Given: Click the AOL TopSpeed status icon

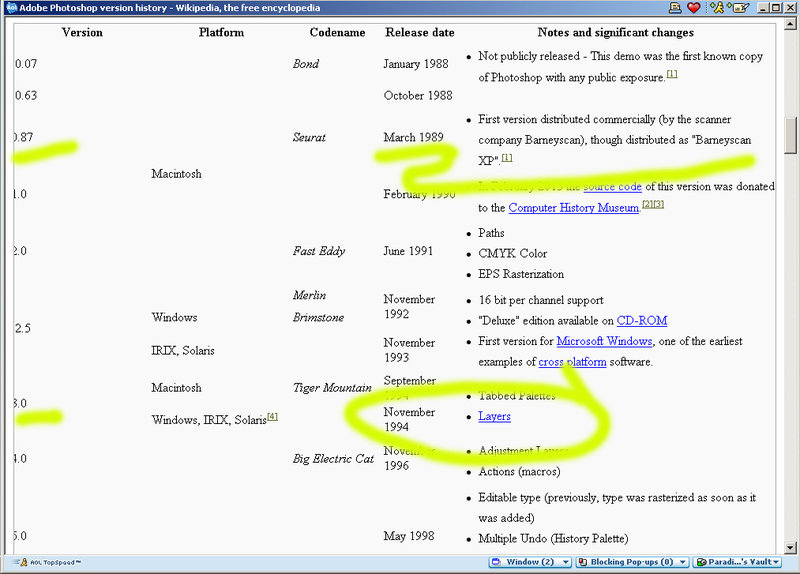Looking at the screenshot, I should [47, 562].
